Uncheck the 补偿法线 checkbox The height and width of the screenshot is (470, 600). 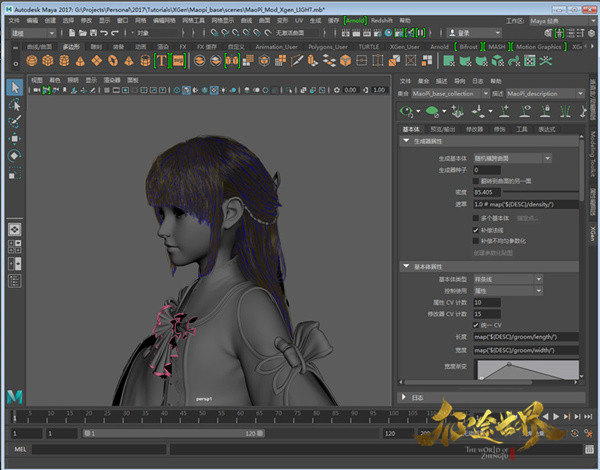coord(476,229)
